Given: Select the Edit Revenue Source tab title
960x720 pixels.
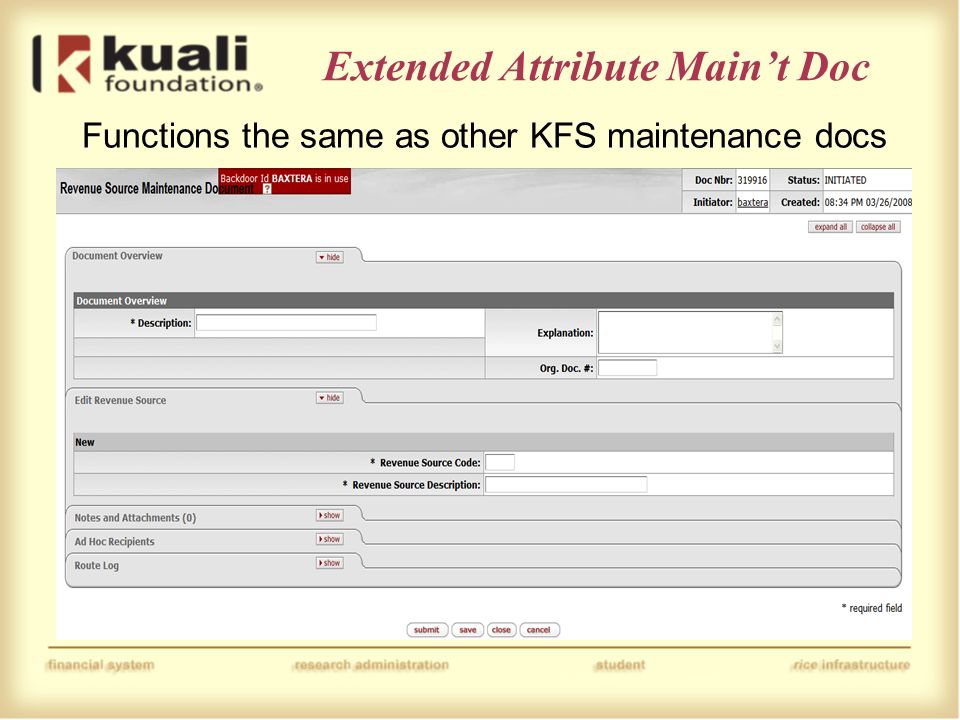Looking at the screenshot, I should pos(121,400).
